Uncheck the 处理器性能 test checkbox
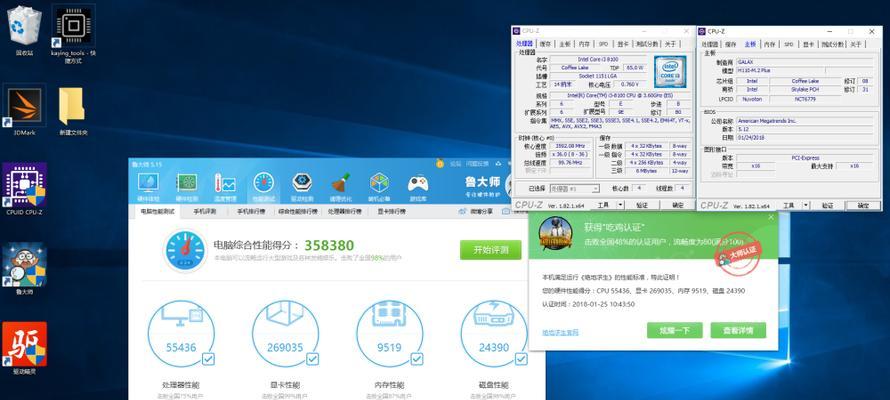Screen dimensions: 890x400 208,359
